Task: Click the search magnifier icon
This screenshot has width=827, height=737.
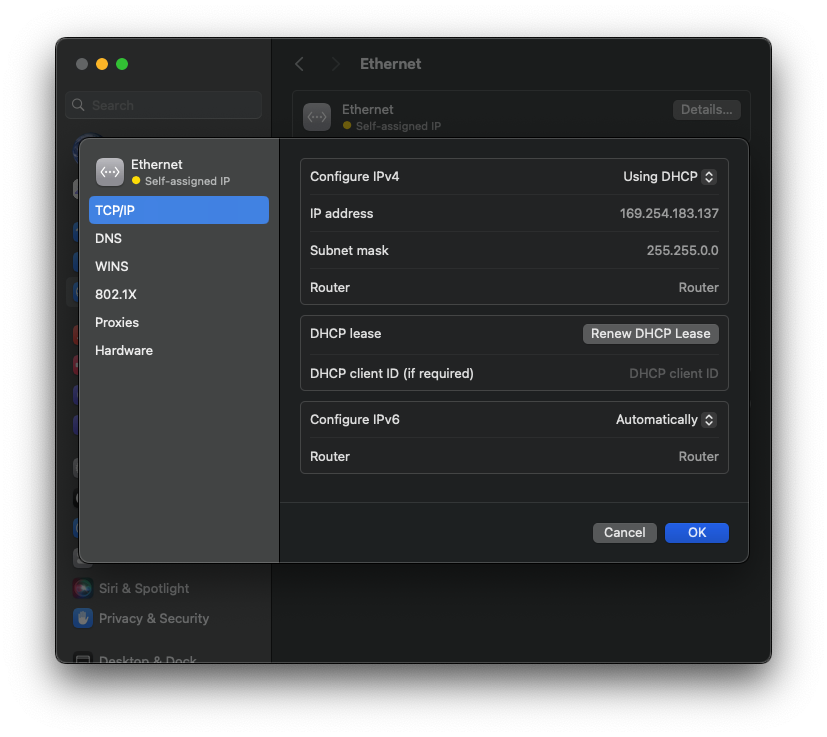Action: click(78, 105)
